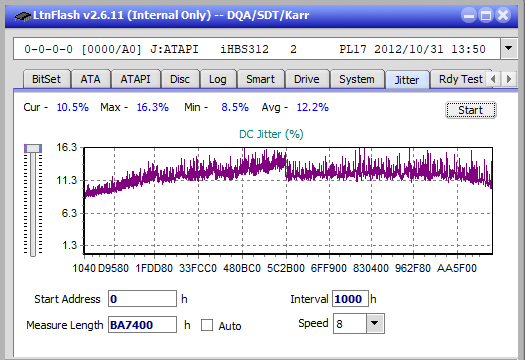This screenshot has width=525, height=360.
Task: Minimize the LtnFlash window
Action: [x=469, y=15]
